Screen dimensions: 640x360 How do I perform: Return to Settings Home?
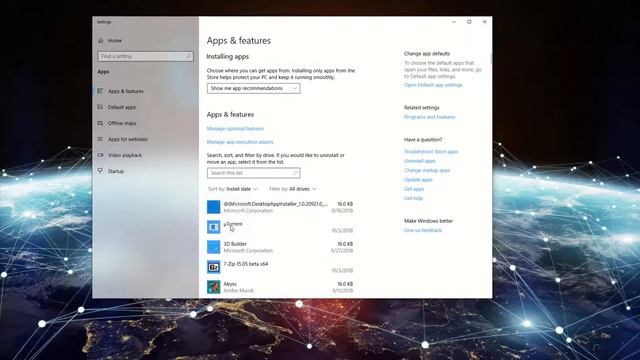tap(115, 40)
